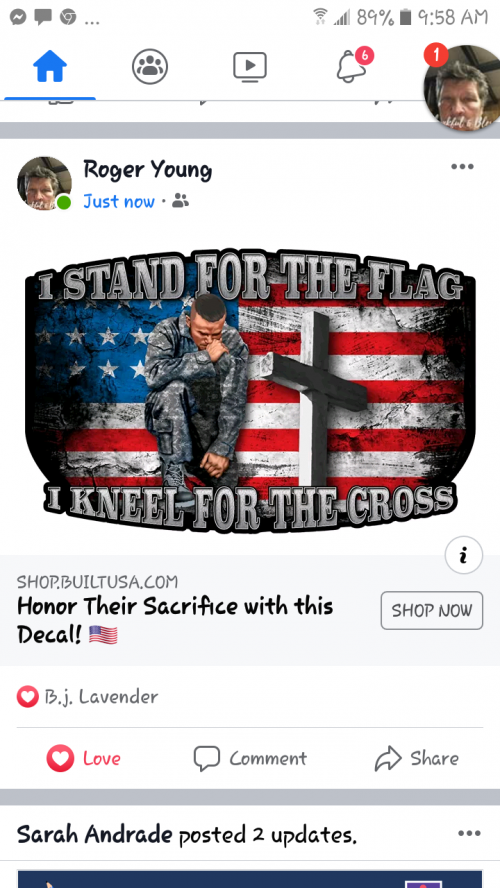
Task: View reactions from B.j. Lavender
Action: click(x=87, y=697)
